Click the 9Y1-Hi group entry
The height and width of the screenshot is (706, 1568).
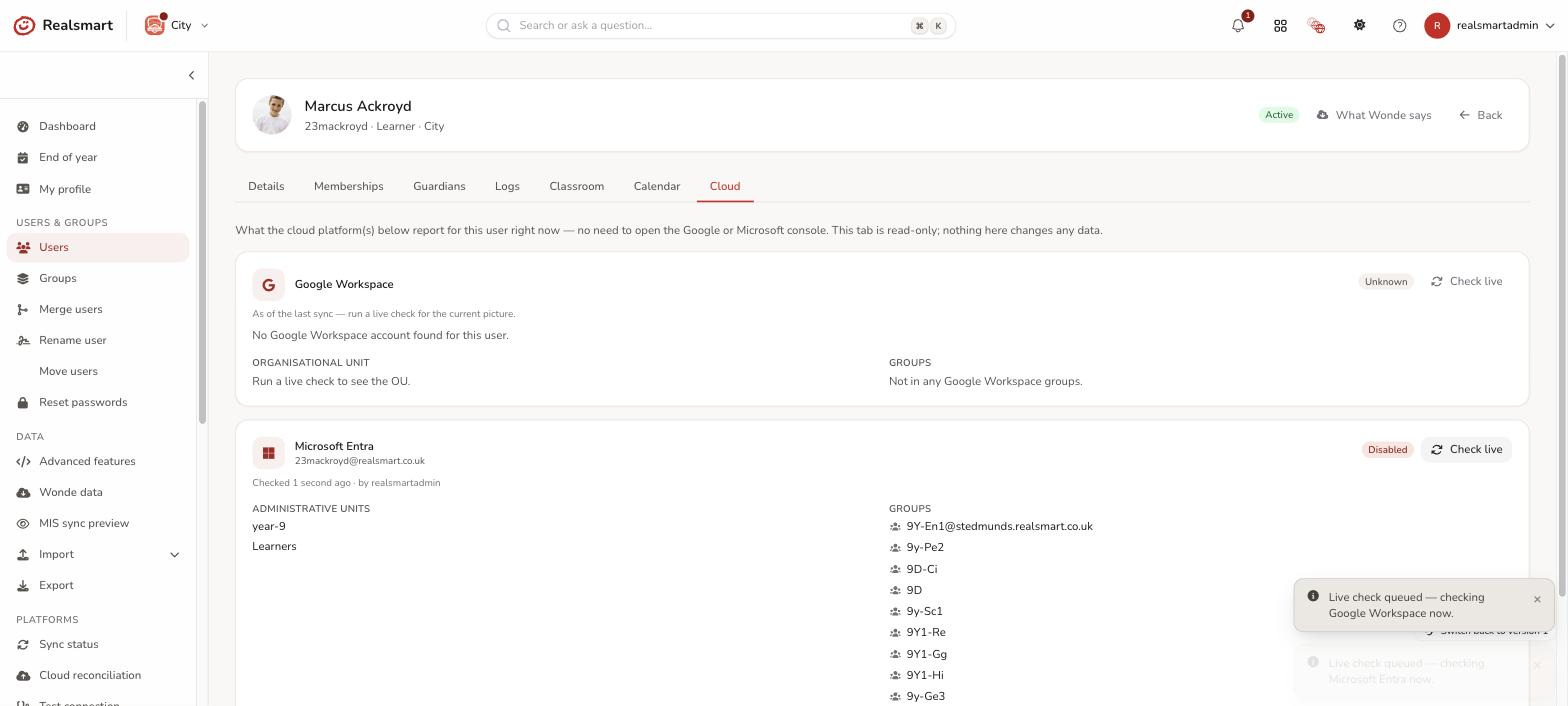[924, 675]
